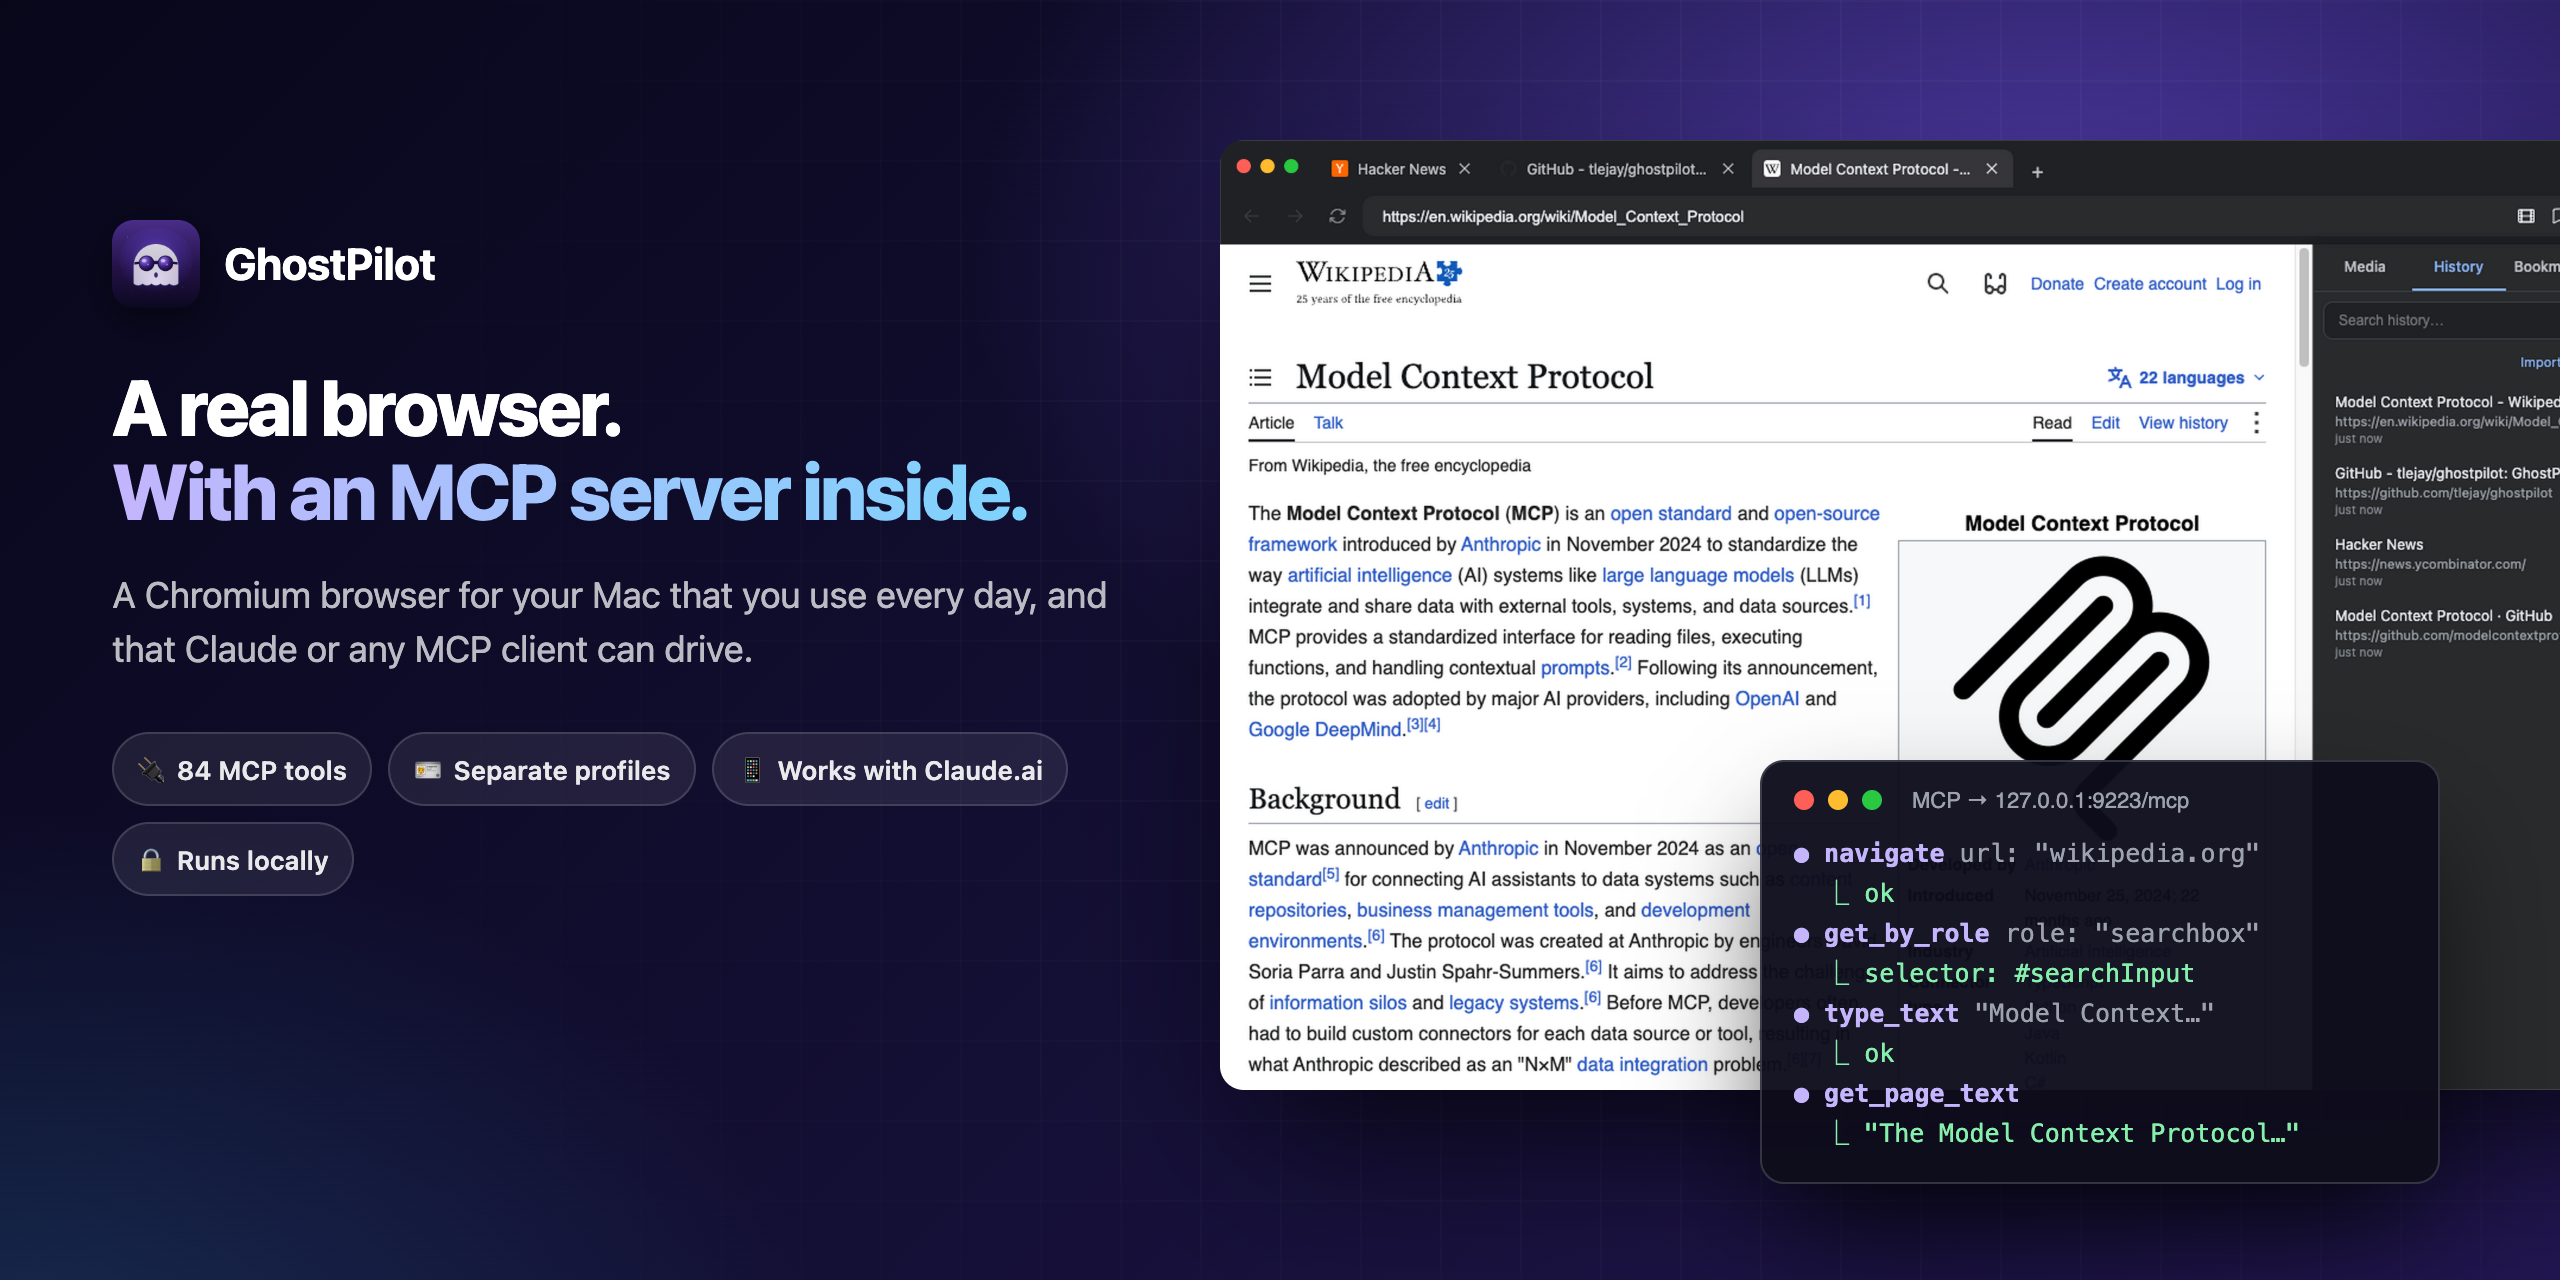Open the data integration link
This screenshot has height=1280, width=2560.
click(1642, 1064)
